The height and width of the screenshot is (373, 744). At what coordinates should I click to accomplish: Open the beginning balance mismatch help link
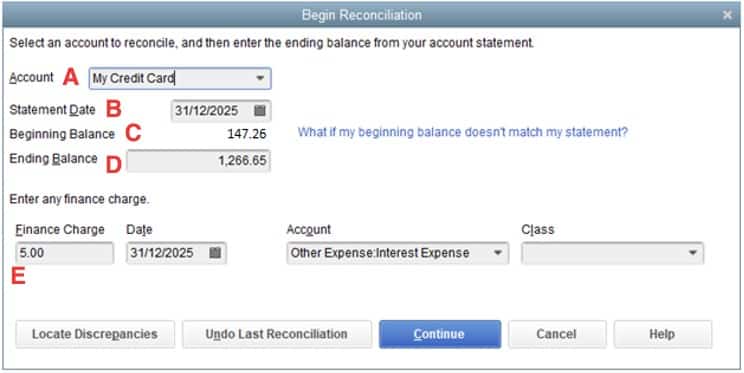[463, 132]
